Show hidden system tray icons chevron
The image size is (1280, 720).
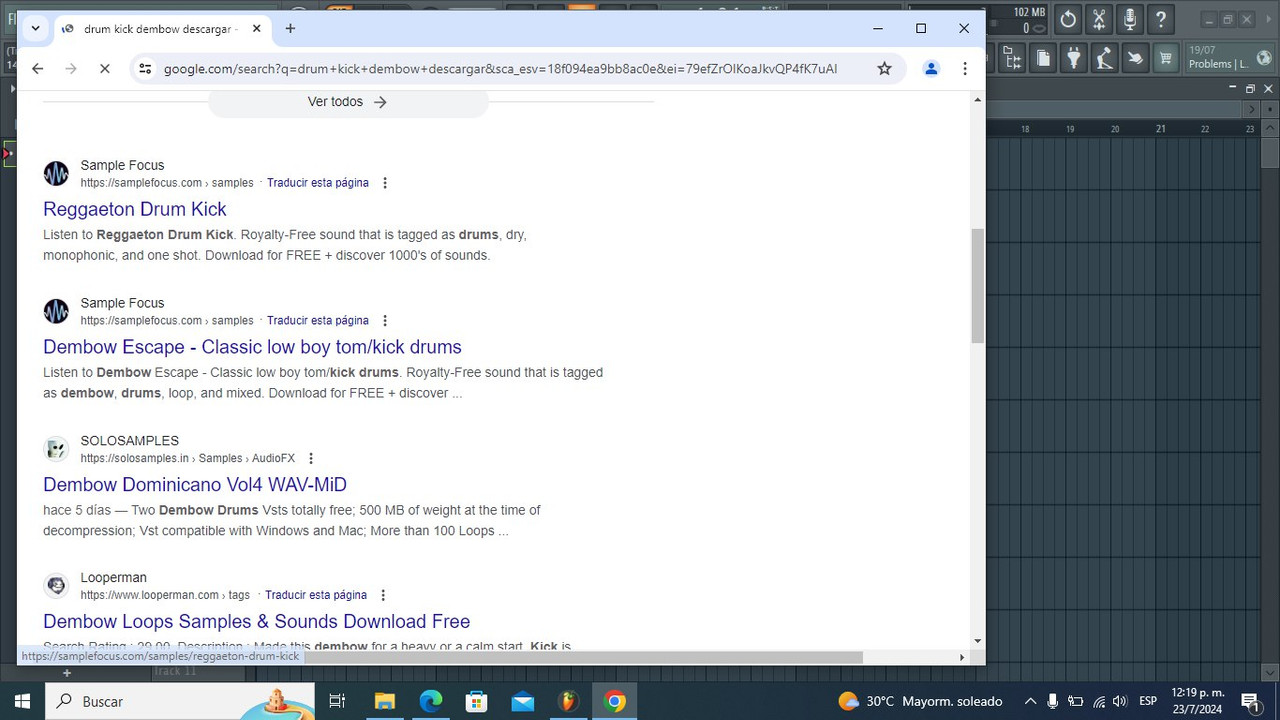[x=1030, y=701]
